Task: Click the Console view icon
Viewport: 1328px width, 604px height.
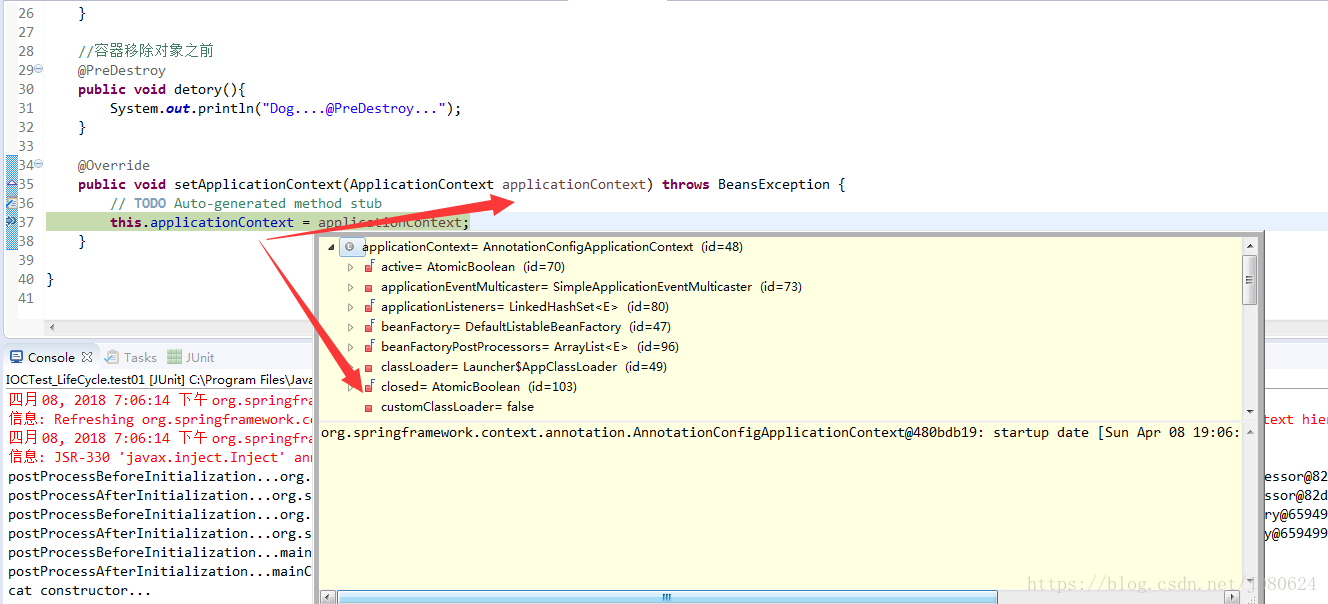Action: tap(16, 357)
